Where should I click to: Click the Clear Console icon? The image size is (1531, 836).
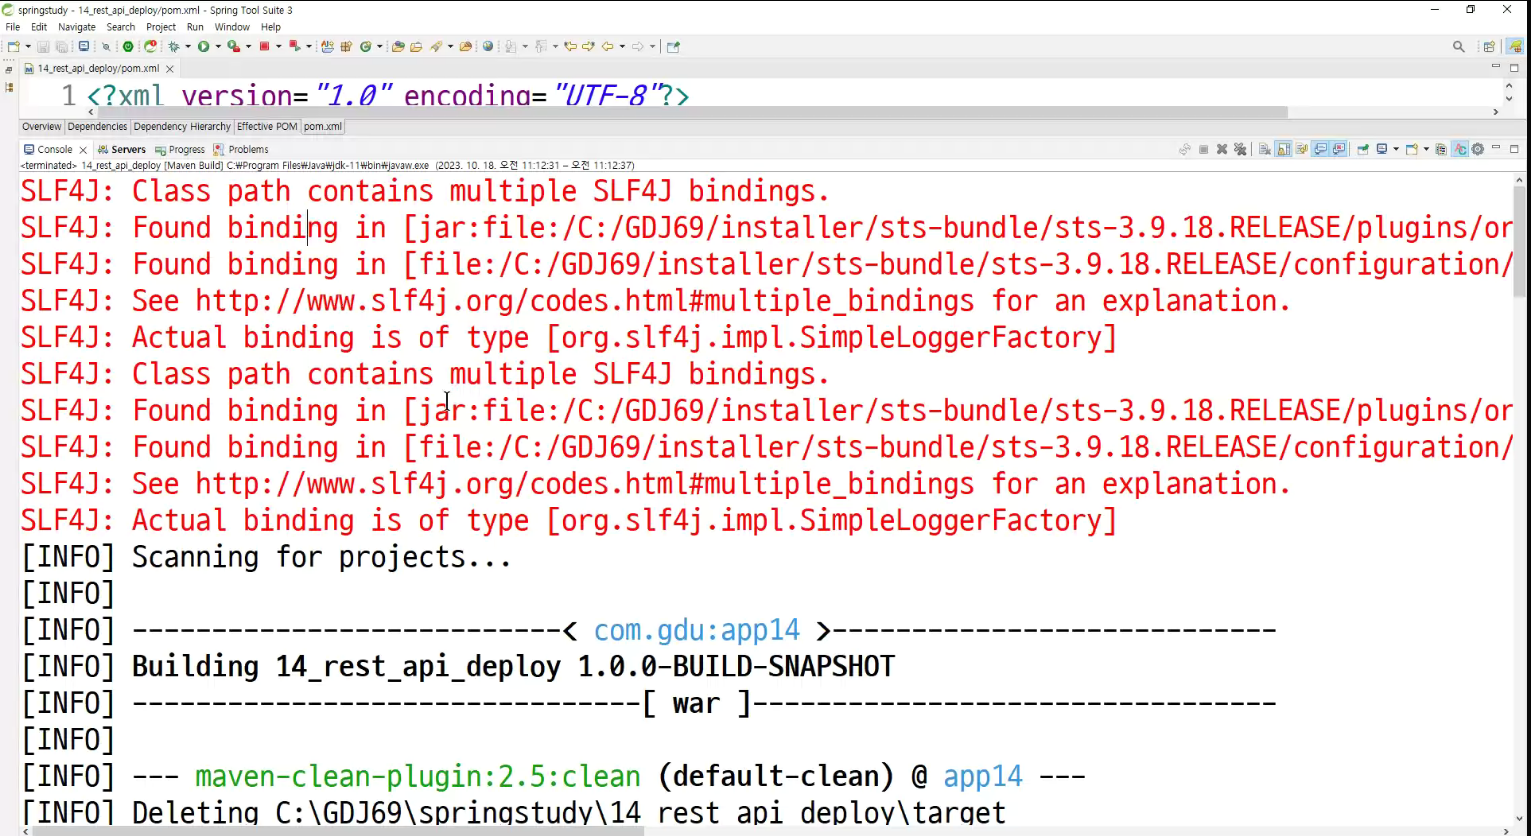point(1264,149)
